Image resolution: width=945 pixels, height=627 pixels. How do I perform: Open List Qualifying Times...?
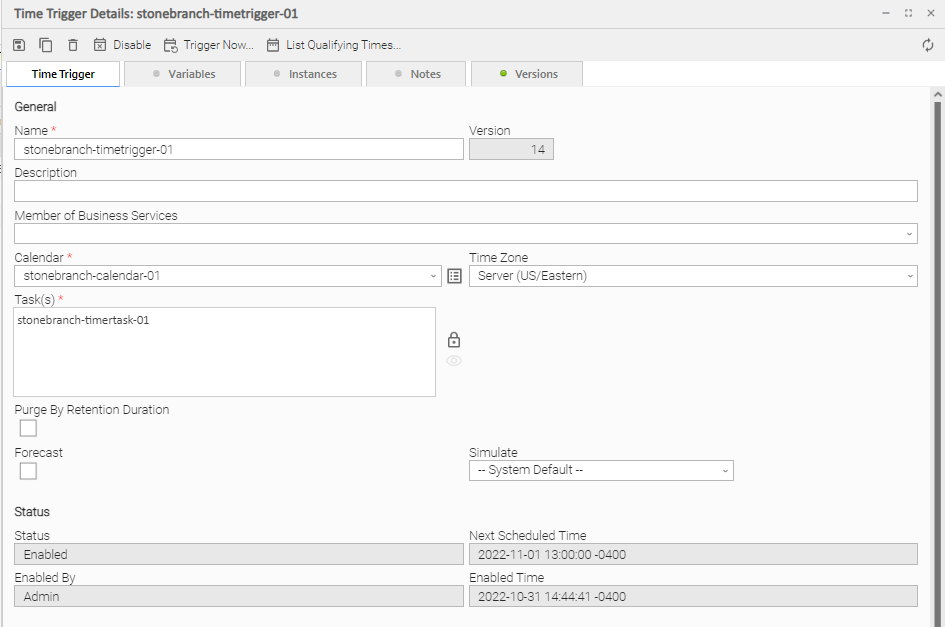pos(334,45)
